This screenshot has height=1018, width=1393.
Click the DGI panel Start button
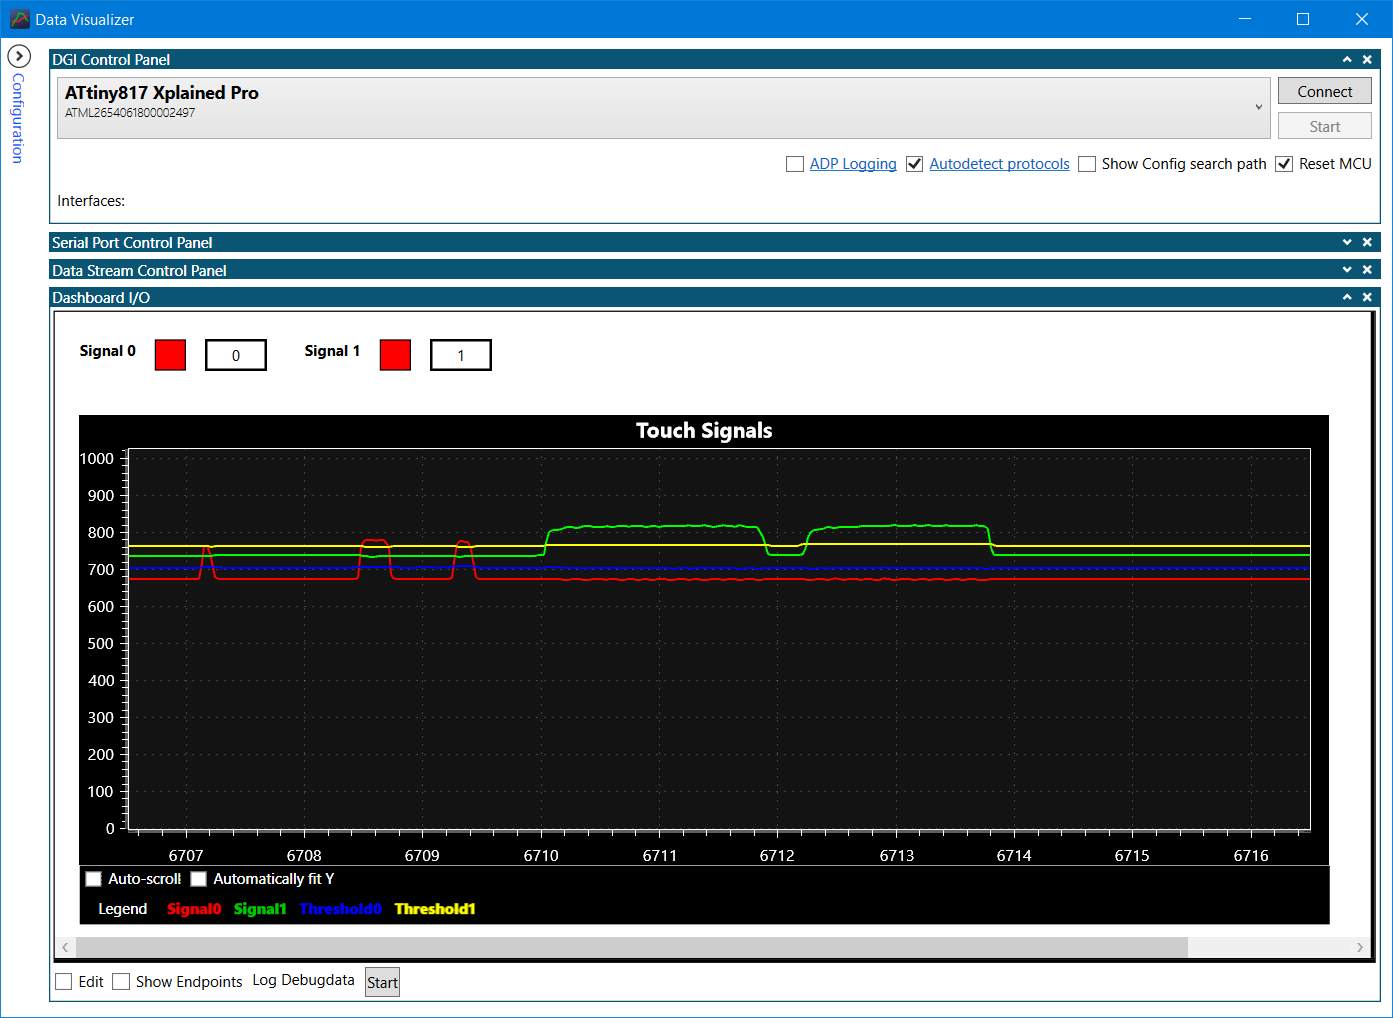[1324, 126]
